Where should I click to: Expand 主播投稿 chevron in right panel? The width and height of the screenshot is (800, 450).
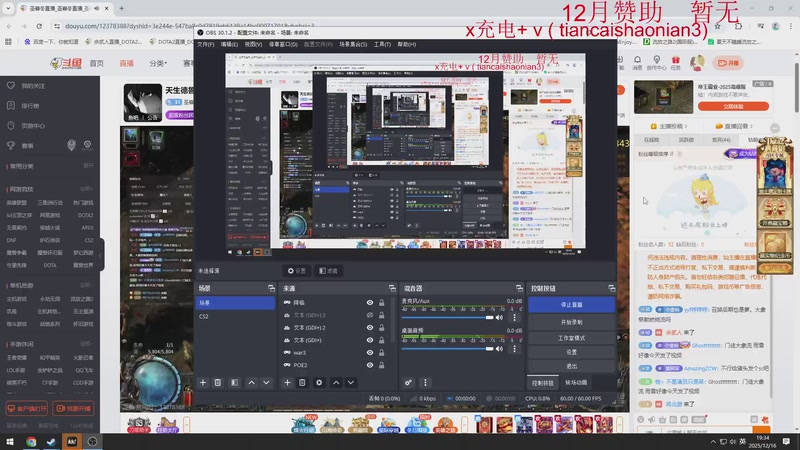point(686,126)
